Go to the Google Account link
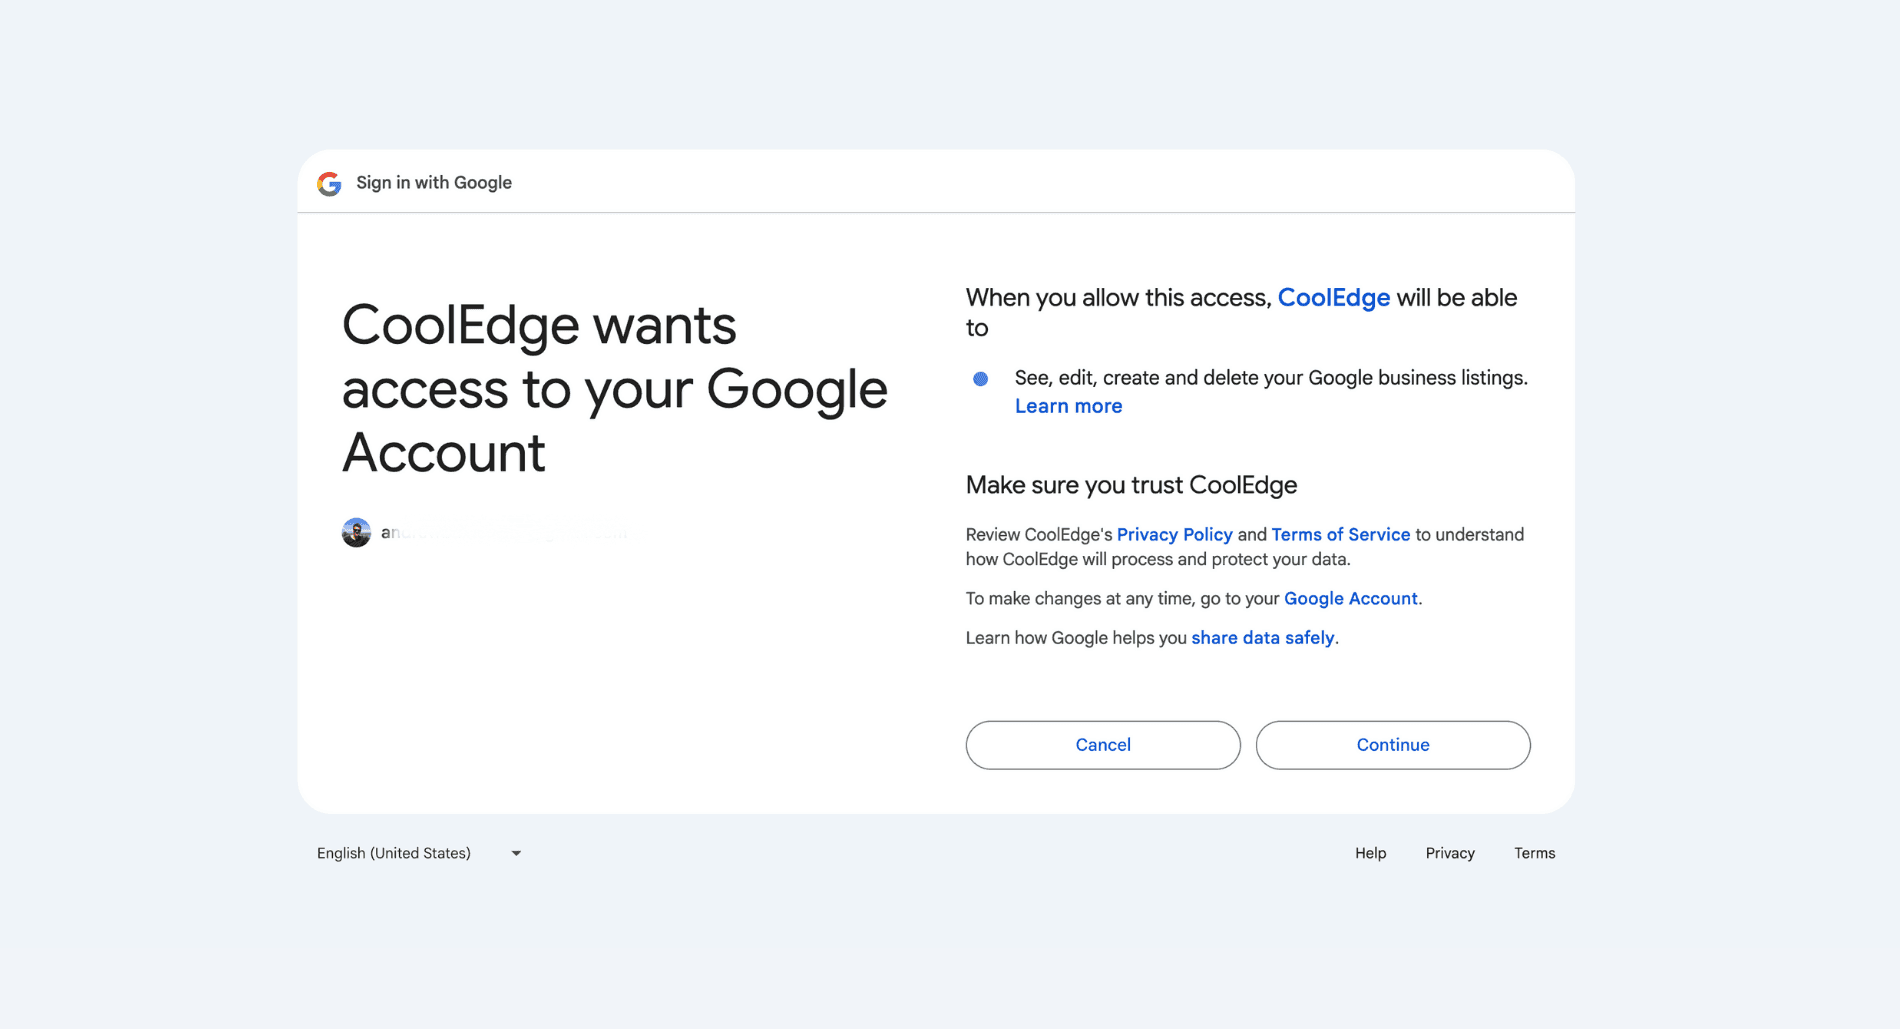This screenshot has width=1900, height=1029. 1350,598
